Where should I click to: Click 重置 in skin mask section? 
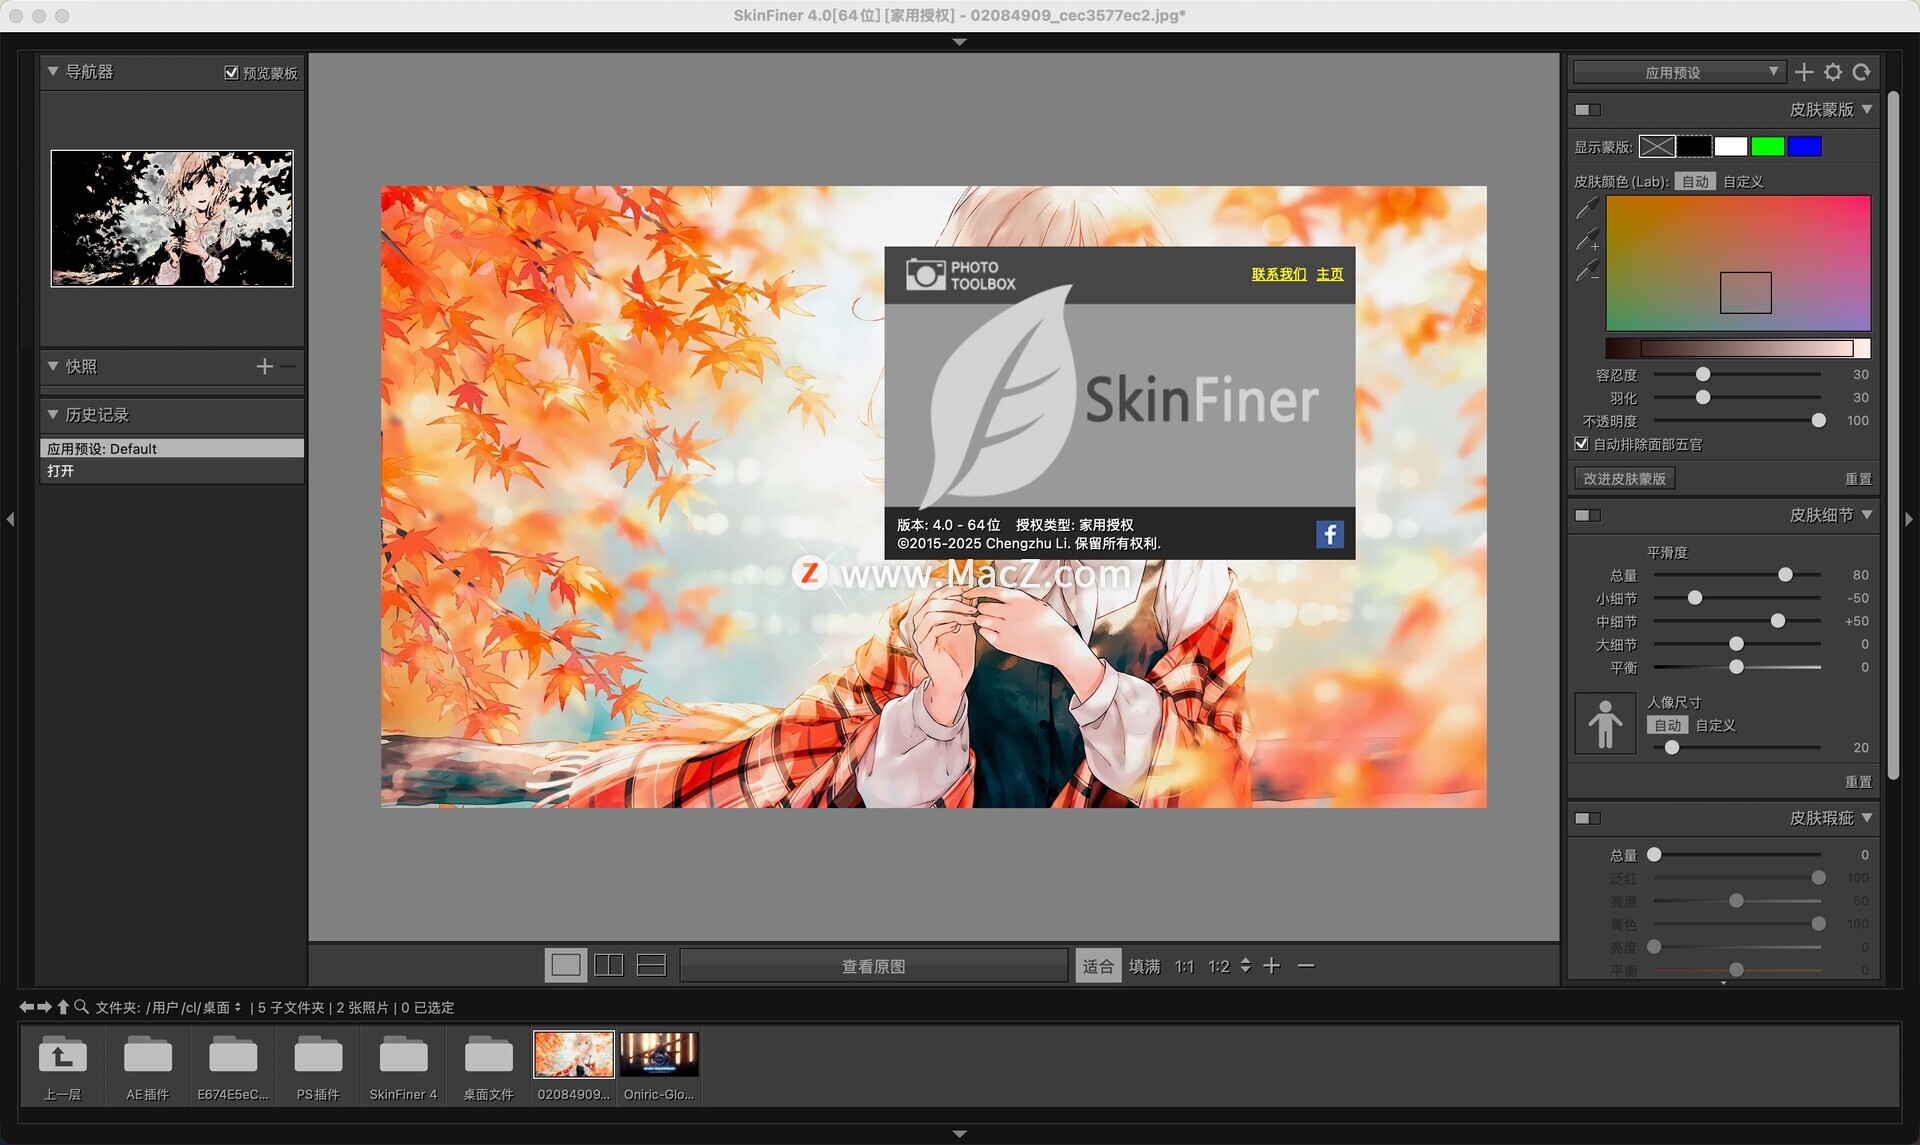(x=1858, y=479)
